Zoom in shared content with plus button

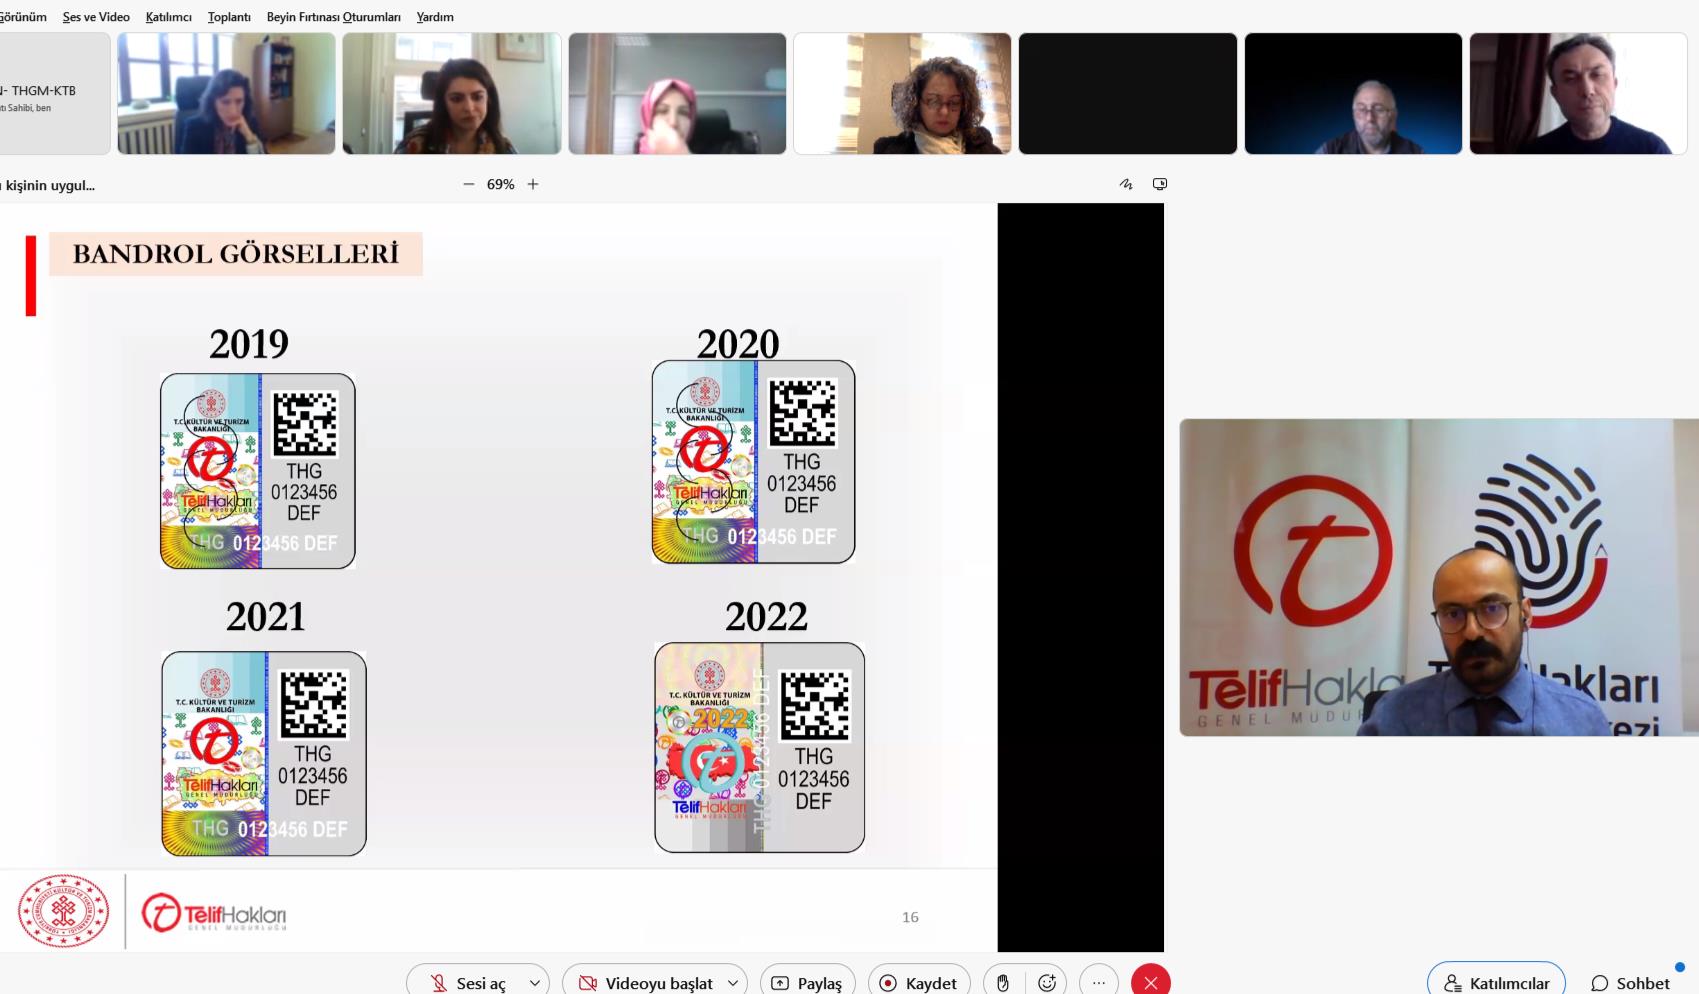(x=533, y=184)
